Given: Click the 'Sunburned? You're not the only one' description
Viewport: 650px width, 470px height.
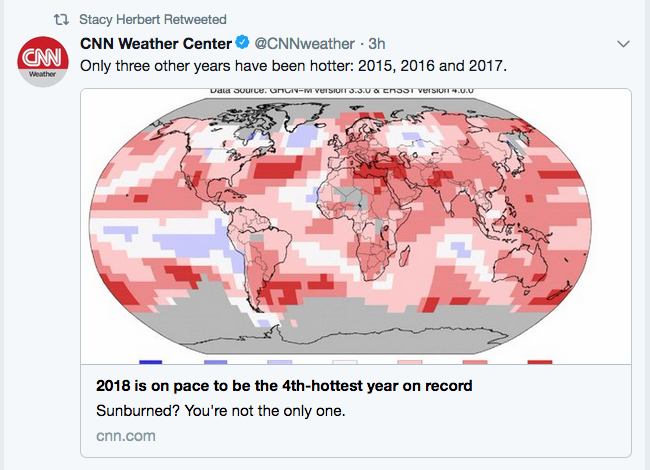Looking at the screenshot, I should click(x=221, y=411).
